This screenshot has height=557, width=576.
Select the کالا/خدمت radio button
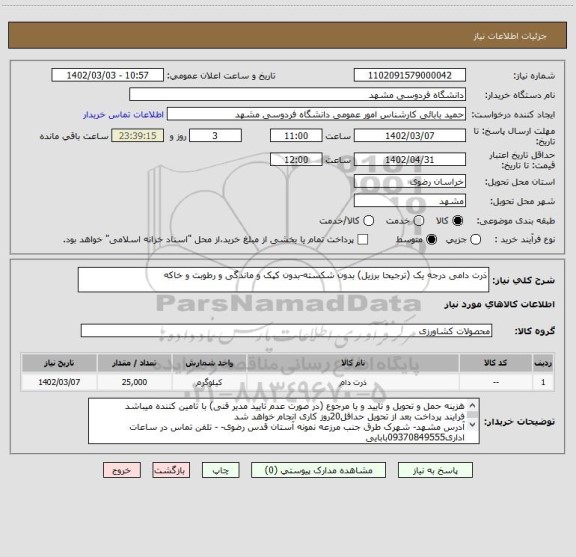(x=368, y=221)
